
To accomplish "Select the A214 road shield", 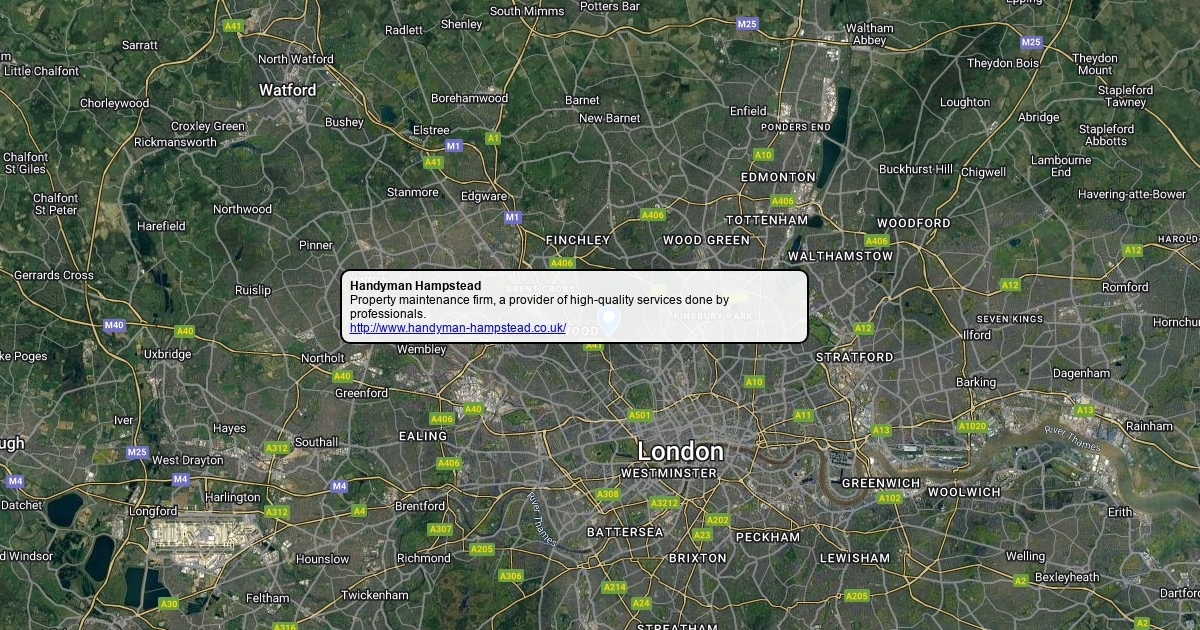I will 614,587.
